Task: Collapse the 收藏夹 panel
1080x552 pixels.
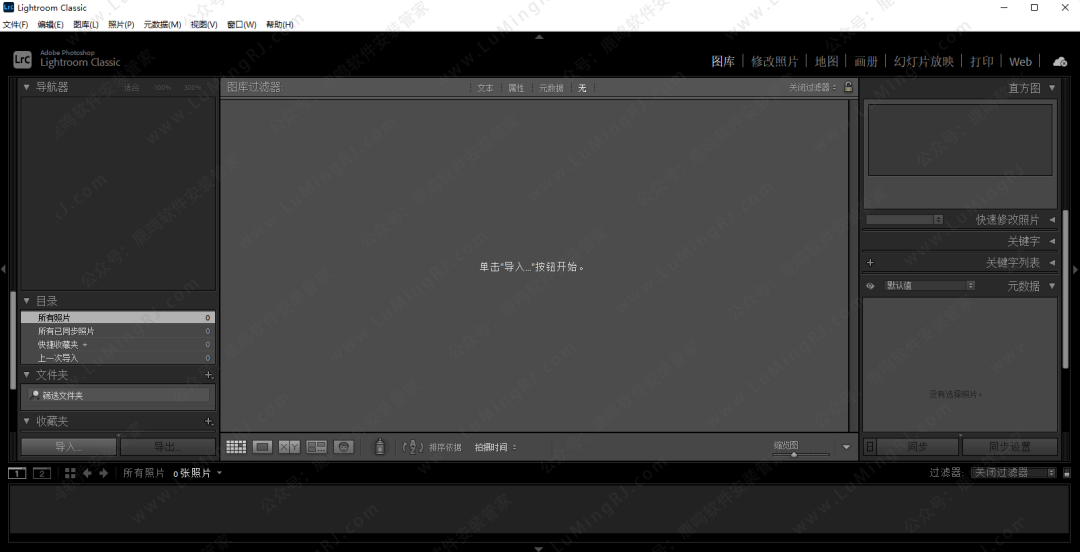Action: click(27, 421)
